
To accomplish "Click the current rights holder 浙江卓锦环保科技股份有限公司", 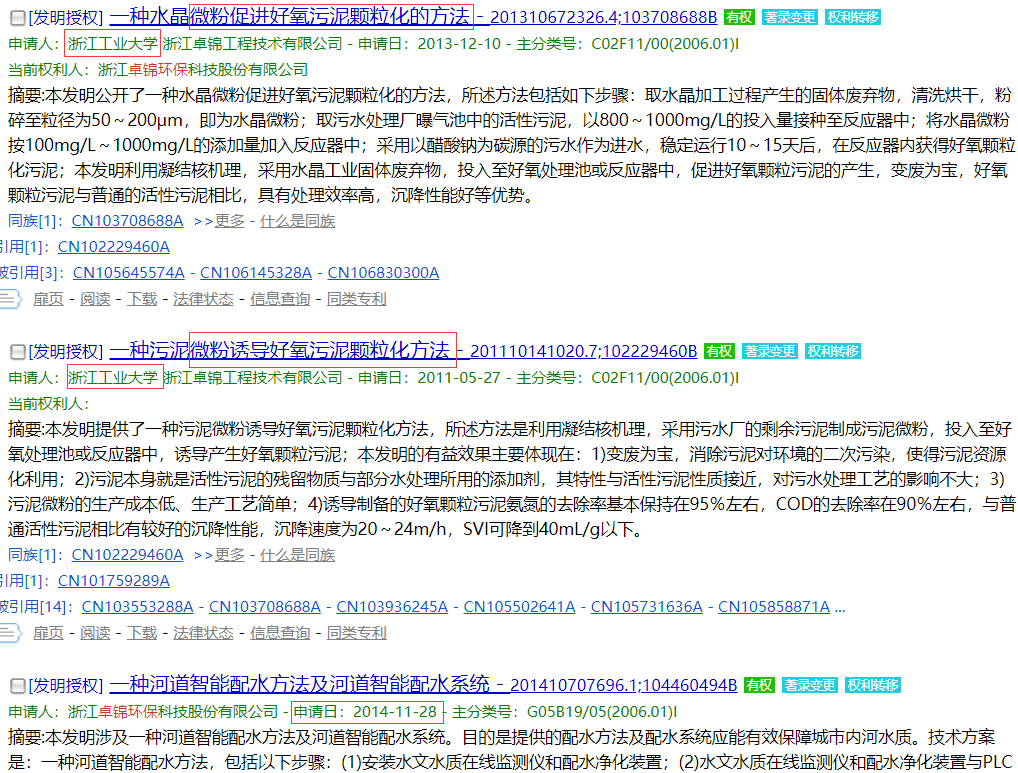I will point(203,70).
